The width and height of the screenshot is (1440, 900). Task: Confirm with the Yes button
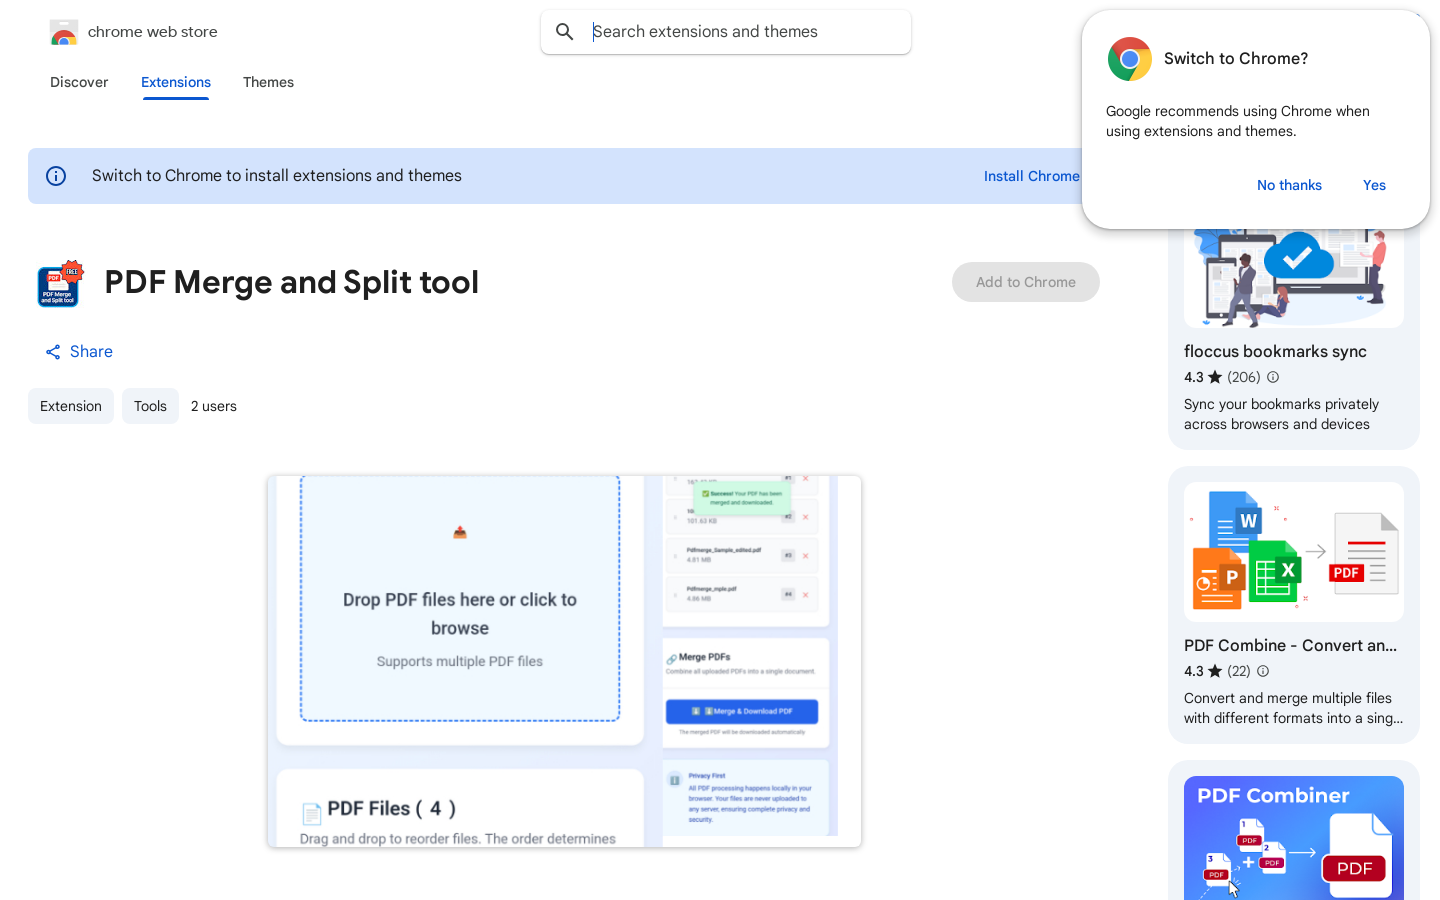(x=1374, y=185)
